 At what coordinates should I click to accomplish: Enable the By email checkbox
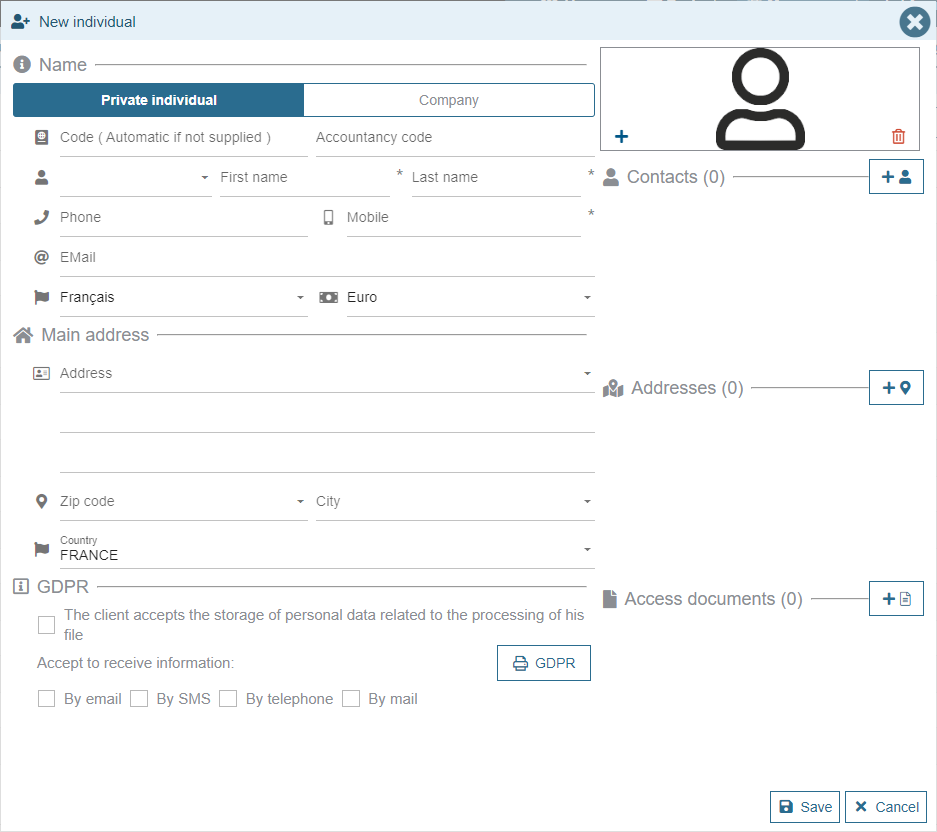(46, 699)
